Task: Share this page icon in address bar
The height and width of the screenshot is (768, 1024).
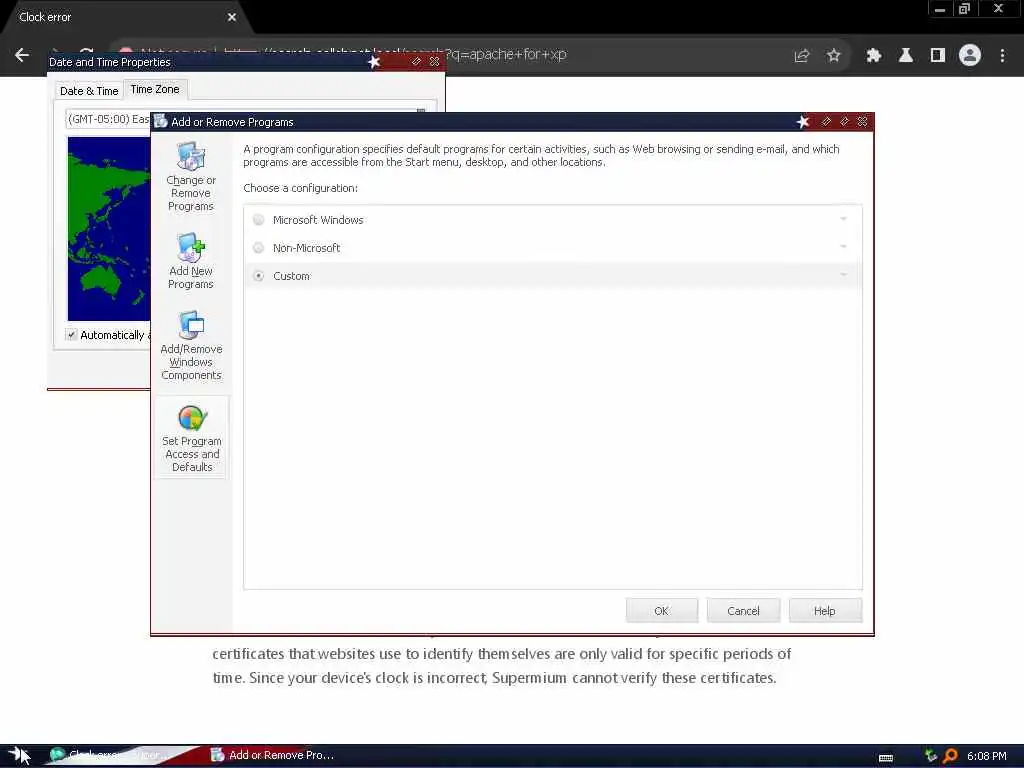Action: (x=802, y=56)
